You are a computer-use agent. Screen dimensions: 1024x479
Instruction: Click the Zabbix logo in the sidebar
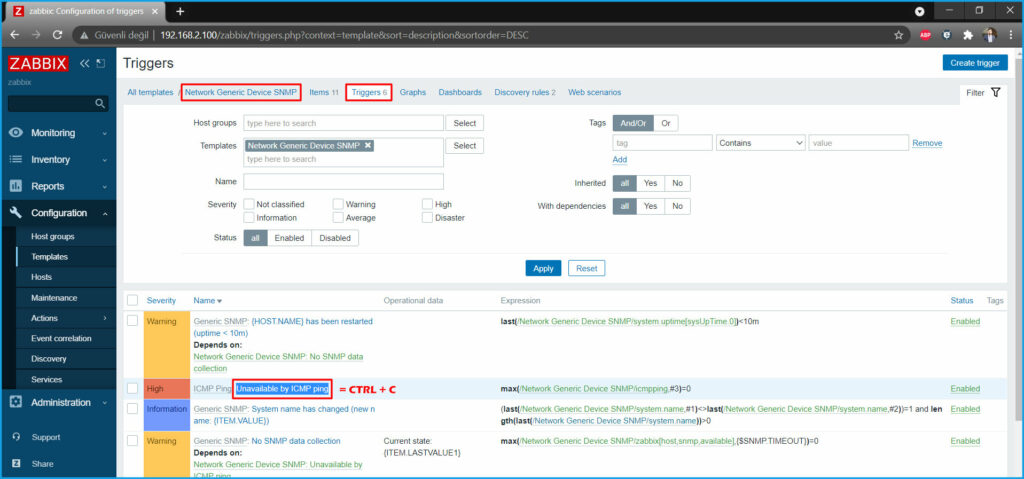(39, 63)
